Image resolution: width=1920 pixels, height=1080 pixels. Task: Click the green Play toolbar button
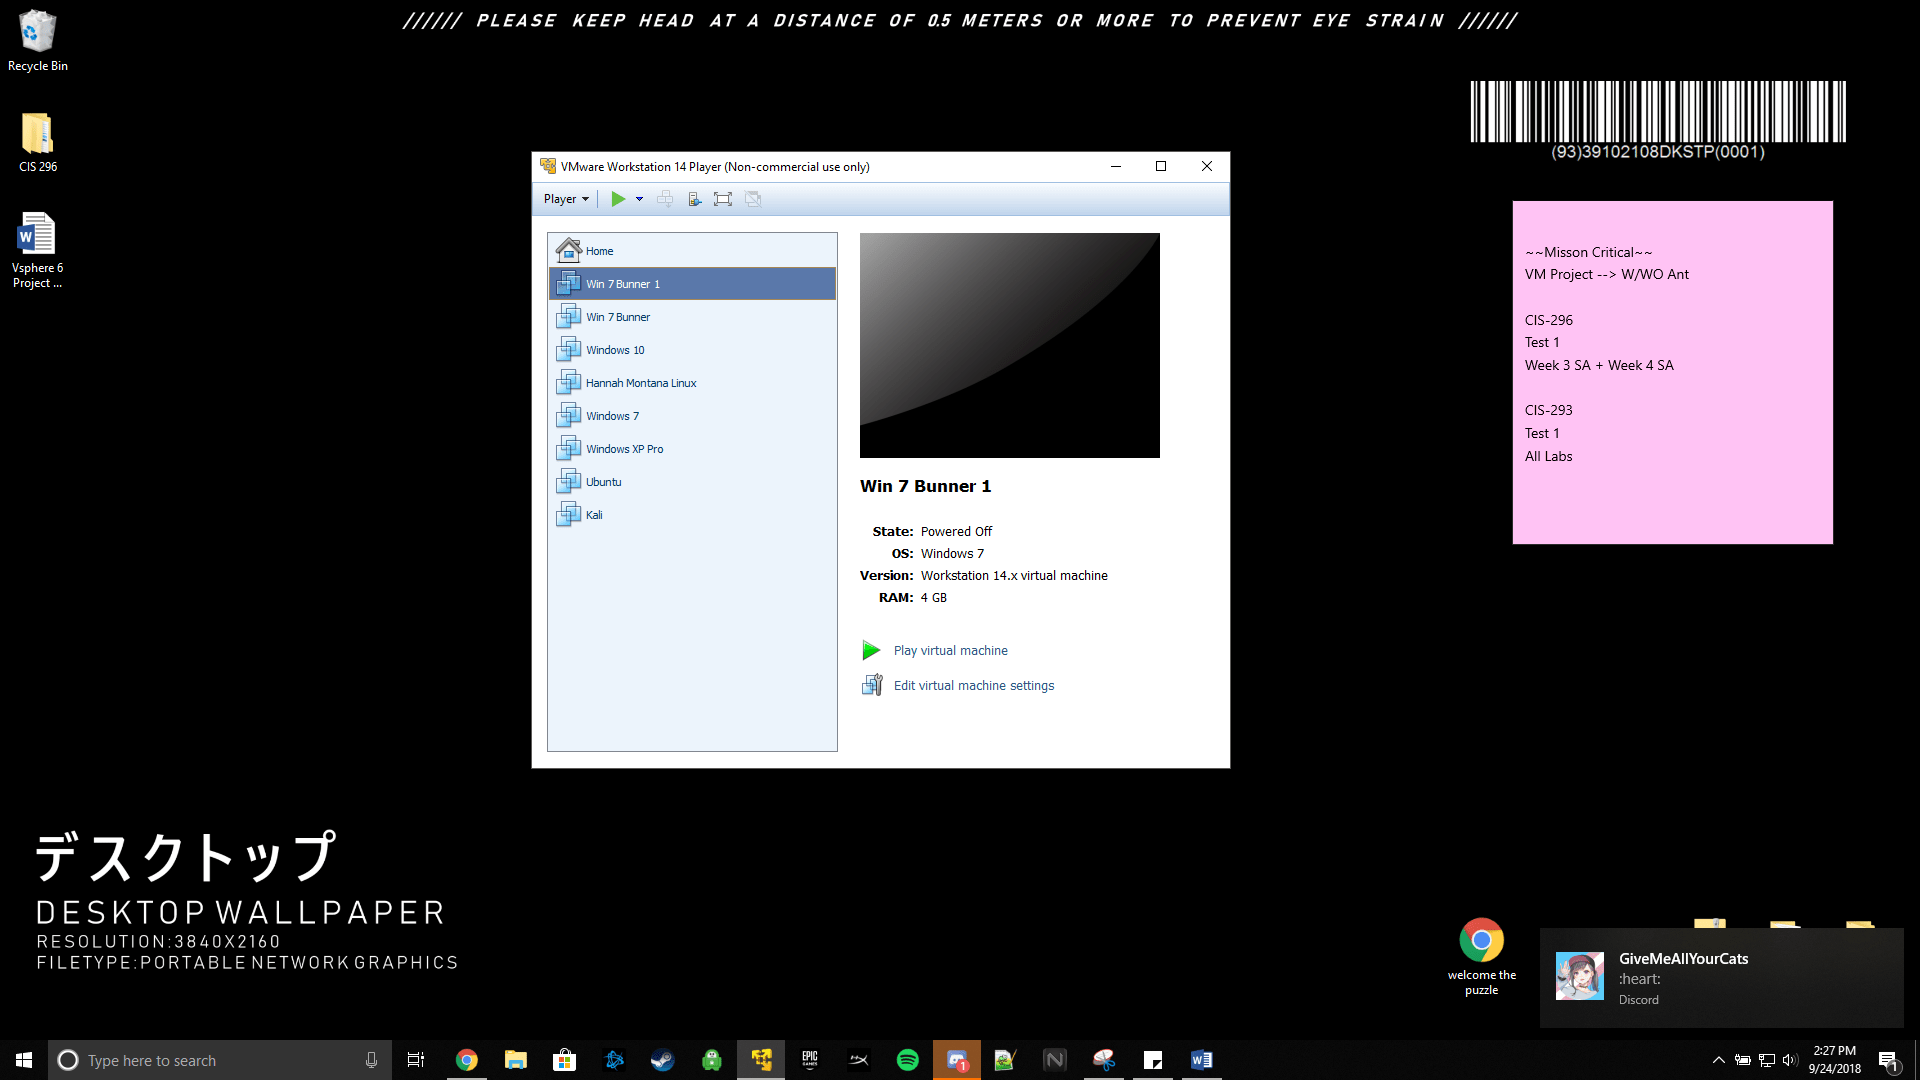coord(618,199)
